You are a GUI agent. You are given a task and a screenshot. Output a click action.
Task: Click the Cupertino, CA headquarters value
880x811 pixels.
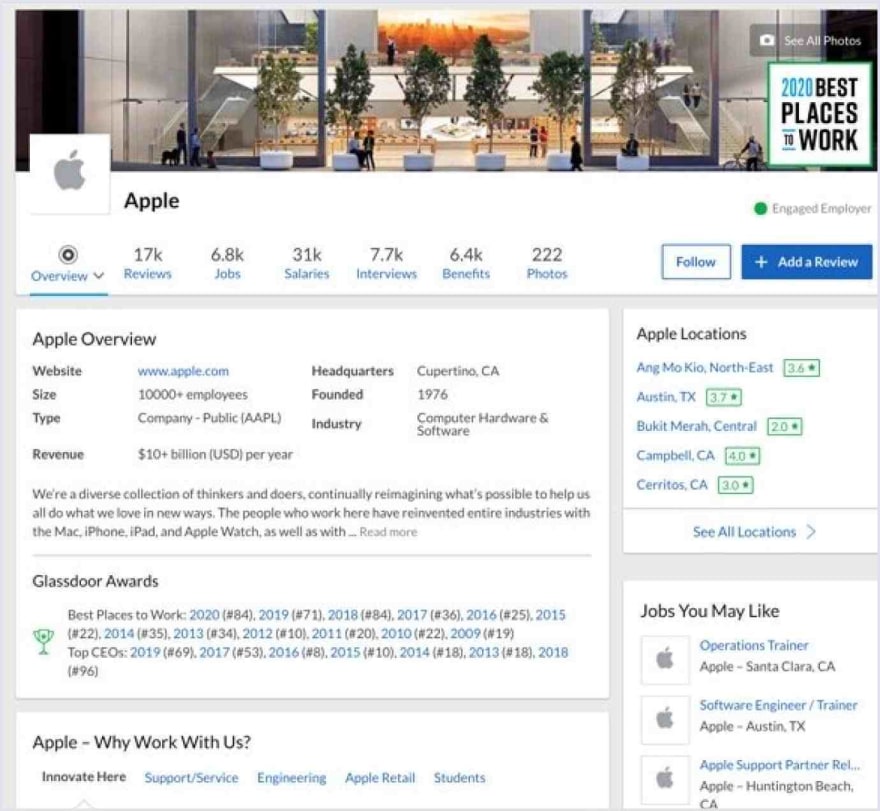[x=458, y=371]
